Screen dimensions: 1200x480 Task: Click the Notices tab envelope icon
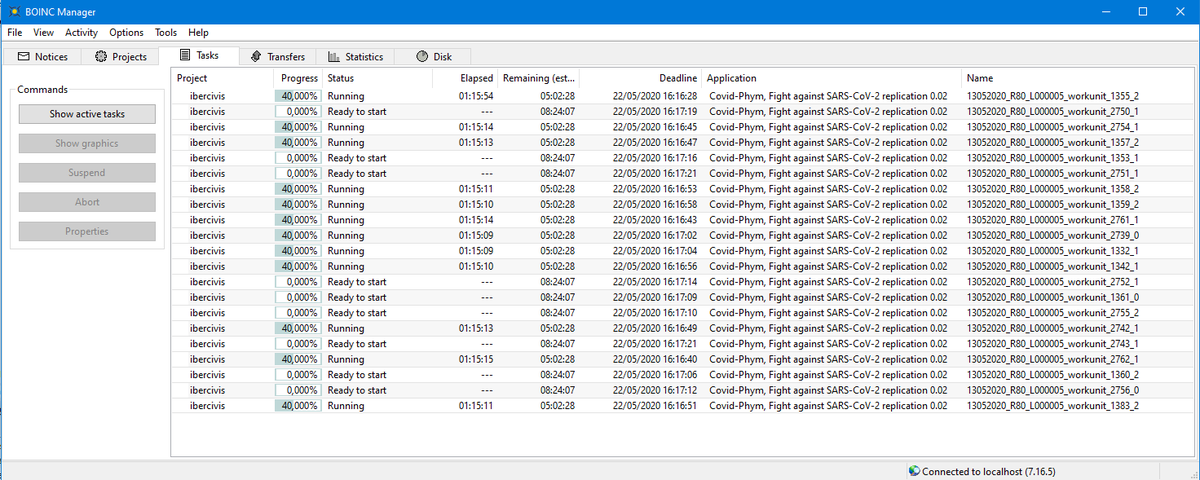(25, 57)
